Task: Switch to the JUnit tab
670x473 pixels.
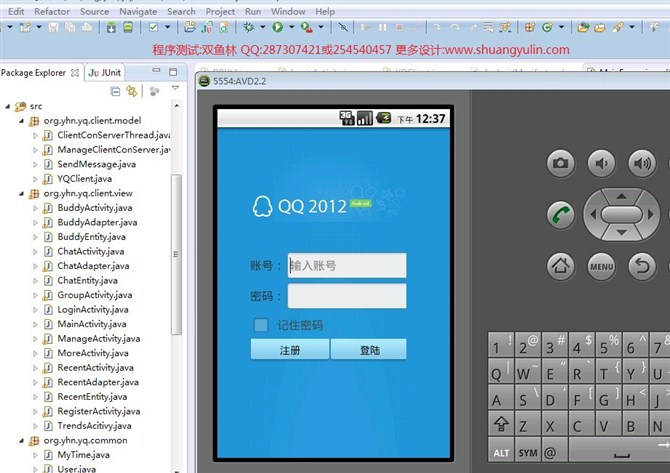Action: (x=105, y=73)
